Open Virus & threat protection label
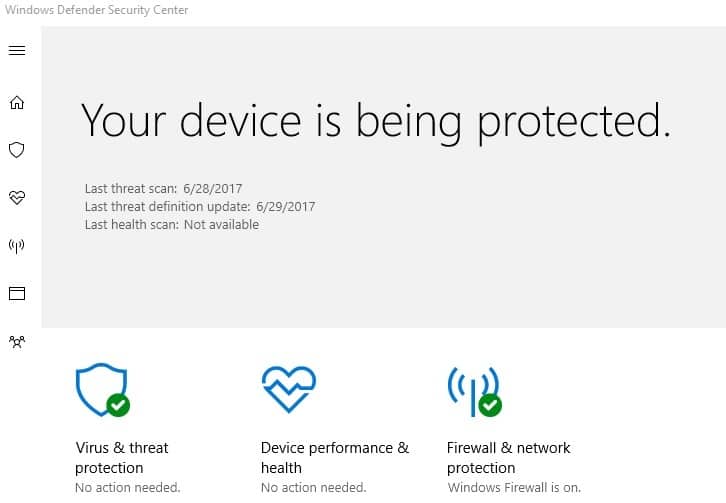This screenshot has height=503, width=726. click(122, 458)
